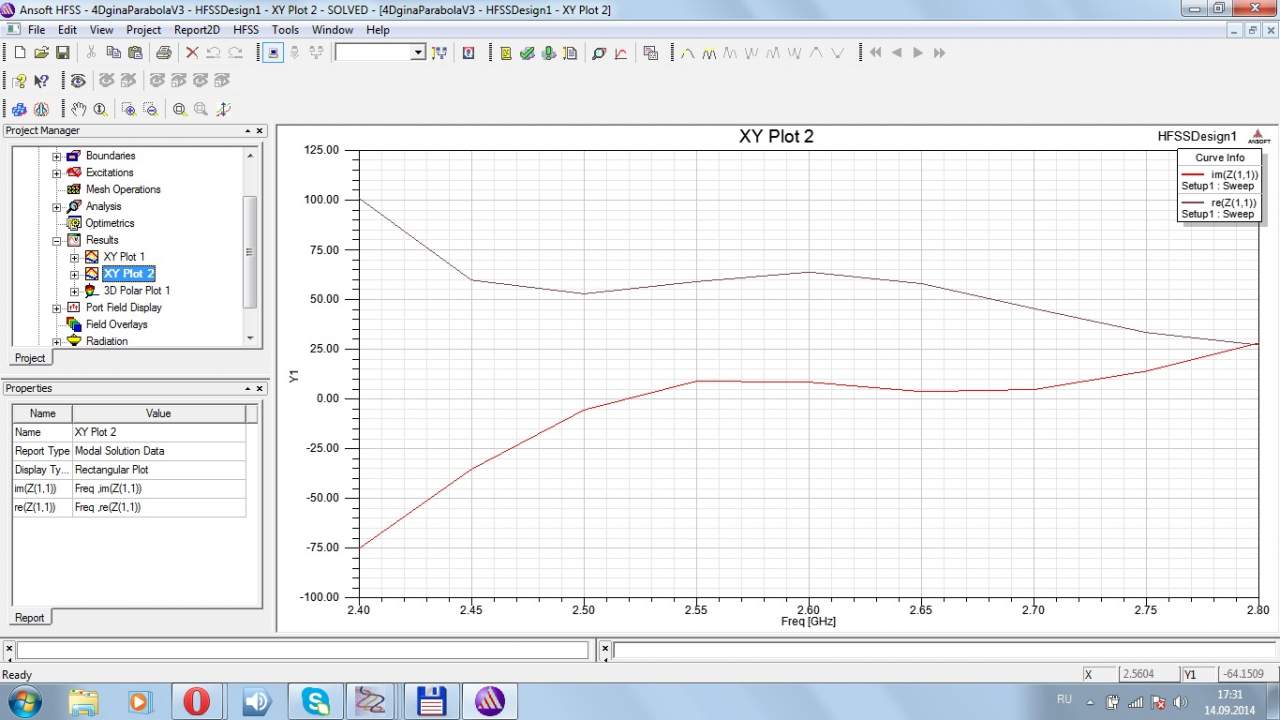Click the red Delete X icon

tap(191, 53)
